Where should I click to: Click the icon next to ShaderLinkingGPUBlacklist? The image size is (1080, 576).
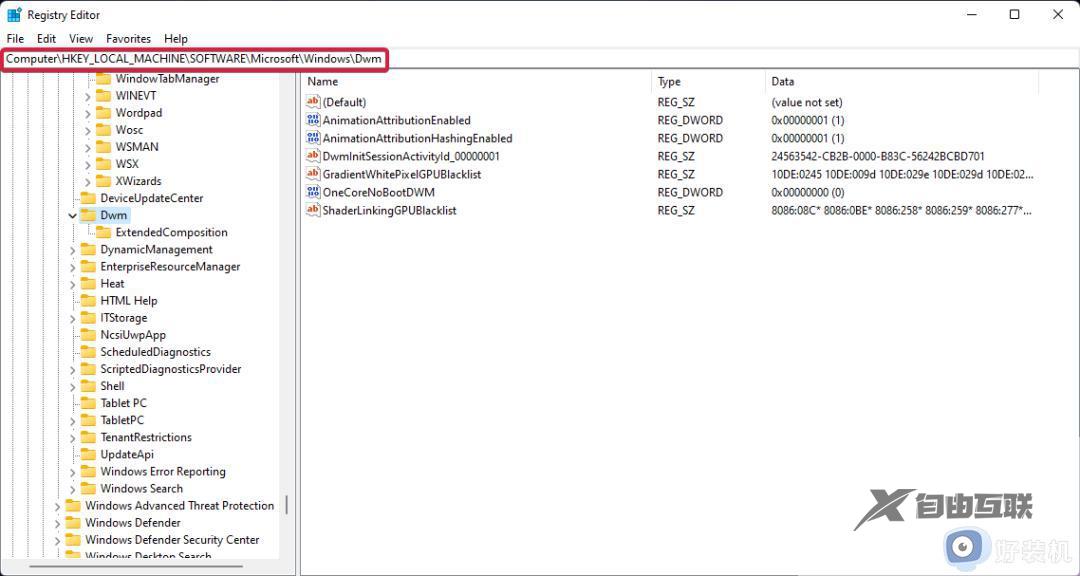(x=312, y=210)
